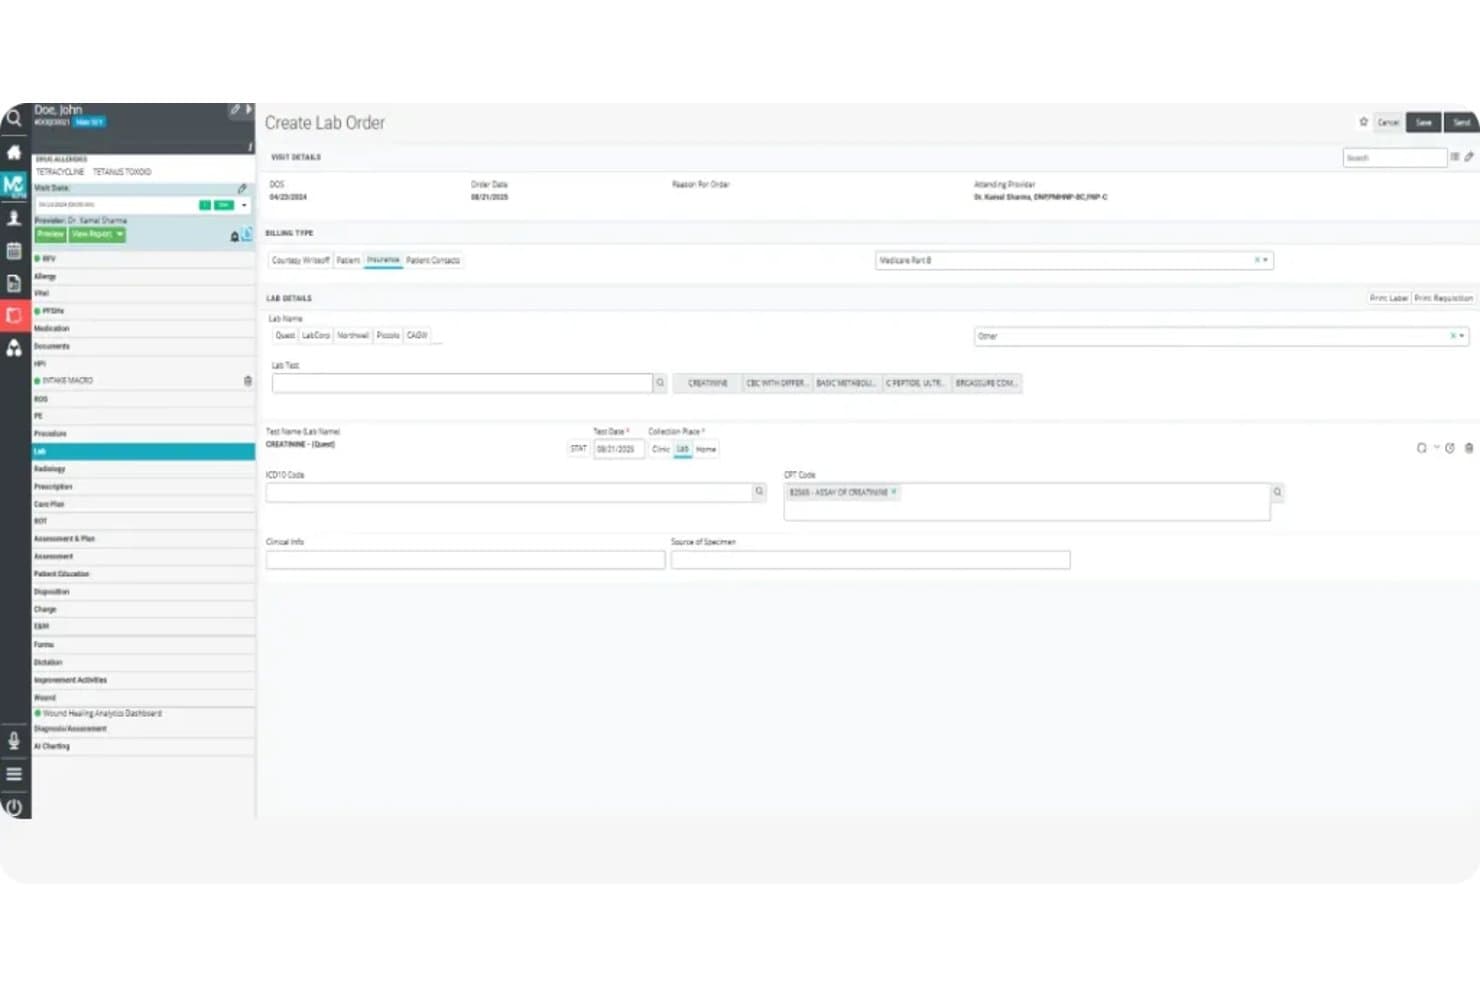
Task: Click the refresh clock icon on test row
Action: 1450,448
